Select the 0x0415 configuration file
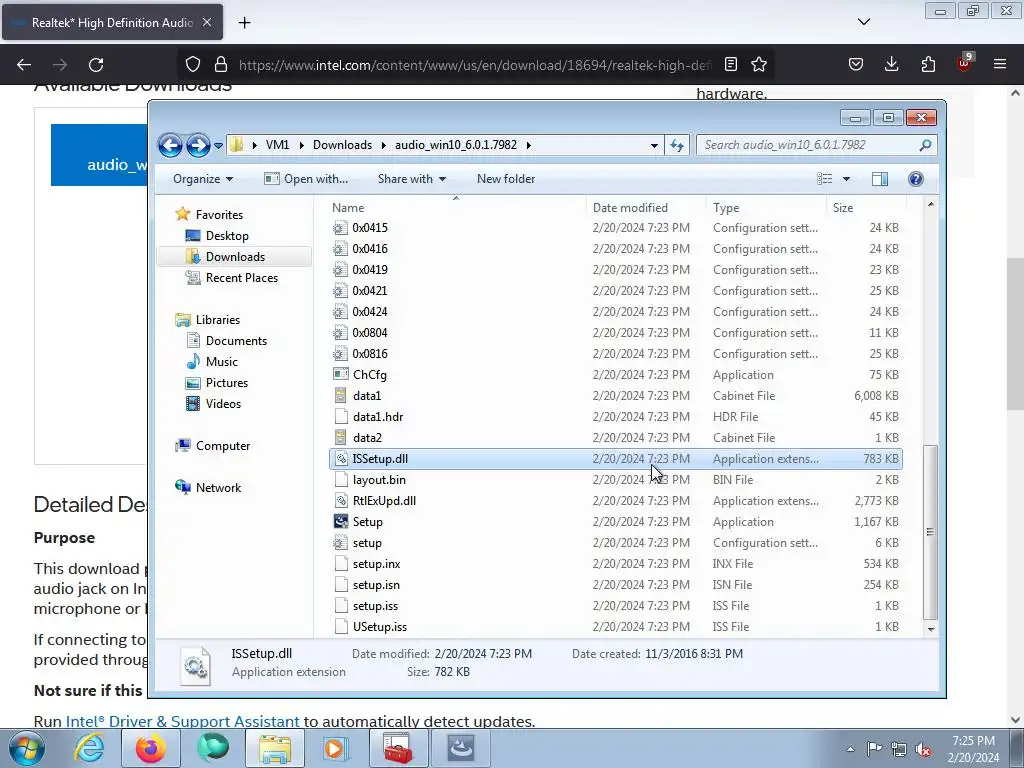Screen dimensions: 1024x768 pyautogui.click(x=616, y=228)
